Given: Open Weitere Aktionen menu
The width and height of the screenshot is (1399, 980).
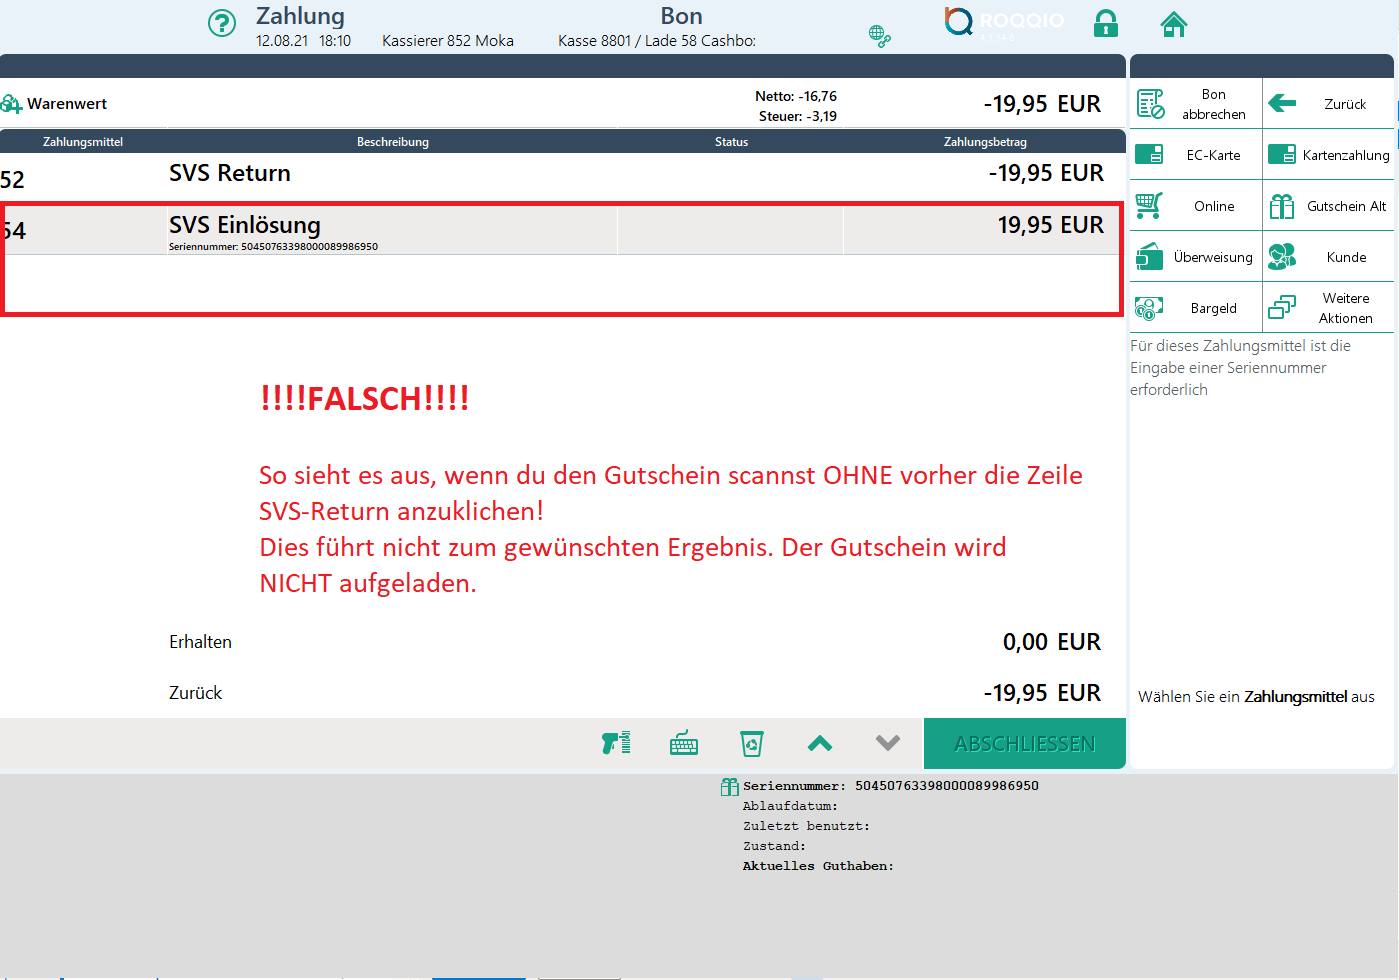Looking at the screenshot, I should point(1328,308).
